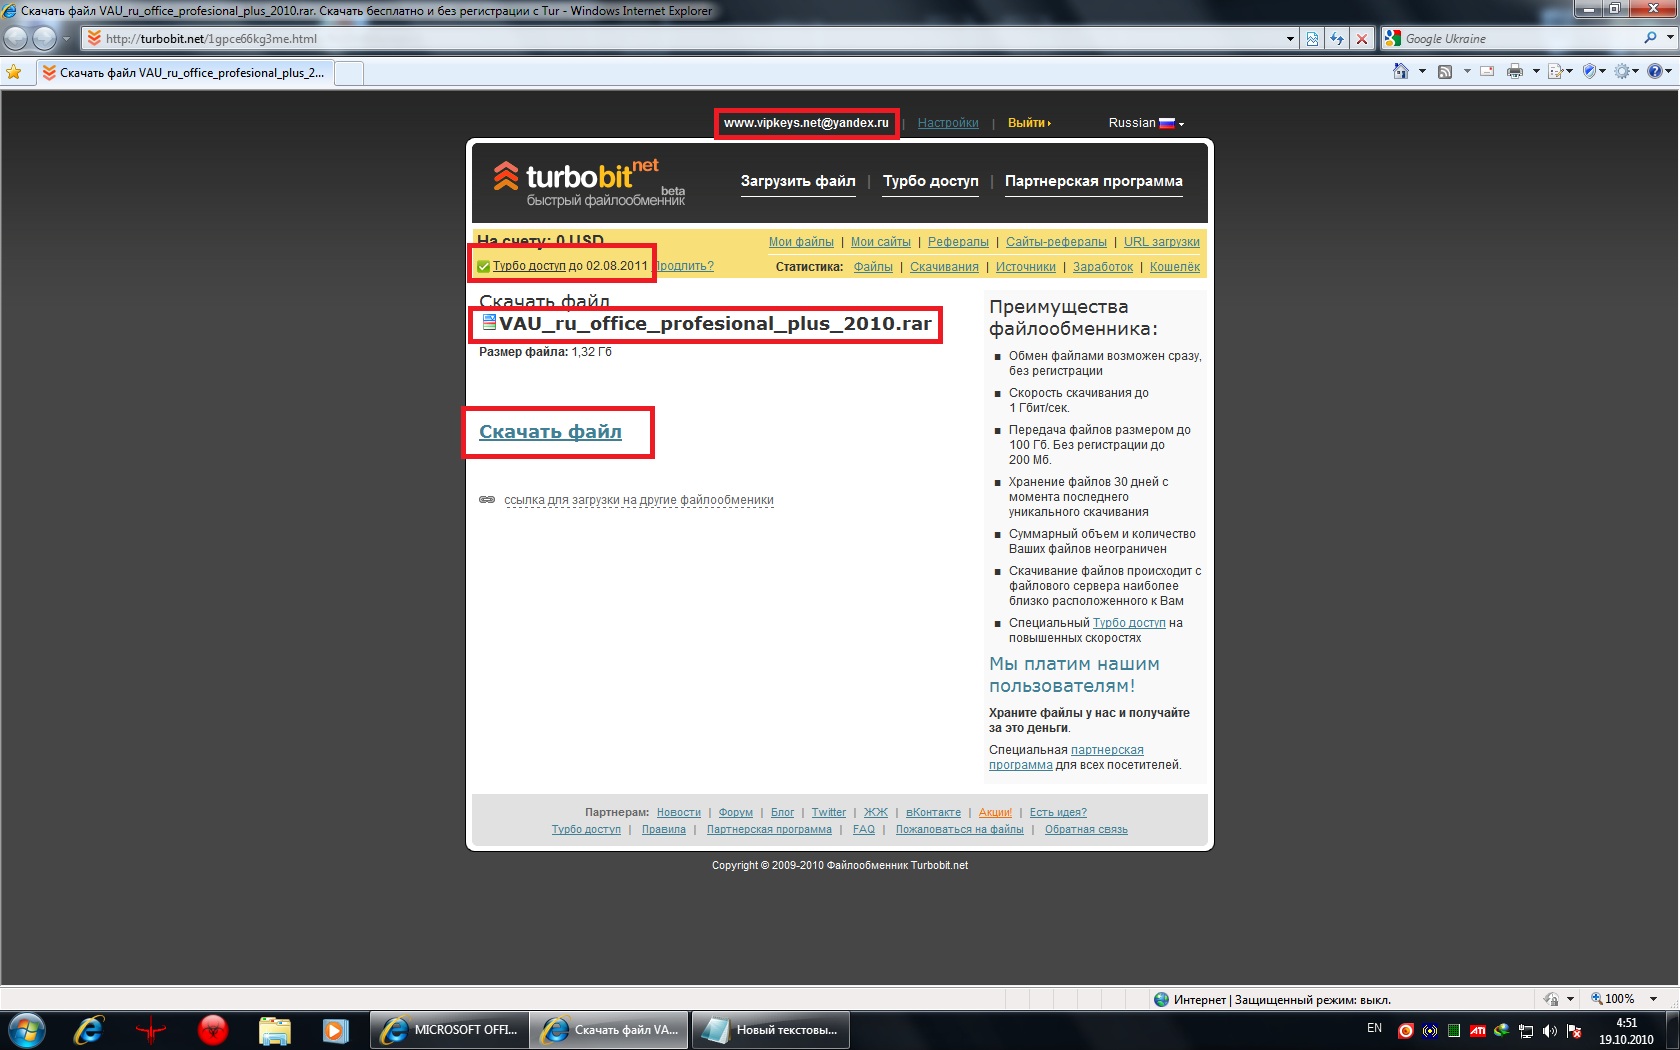Switch to Новый текстовы... Notepad taskbar window

coord(770,1030)
